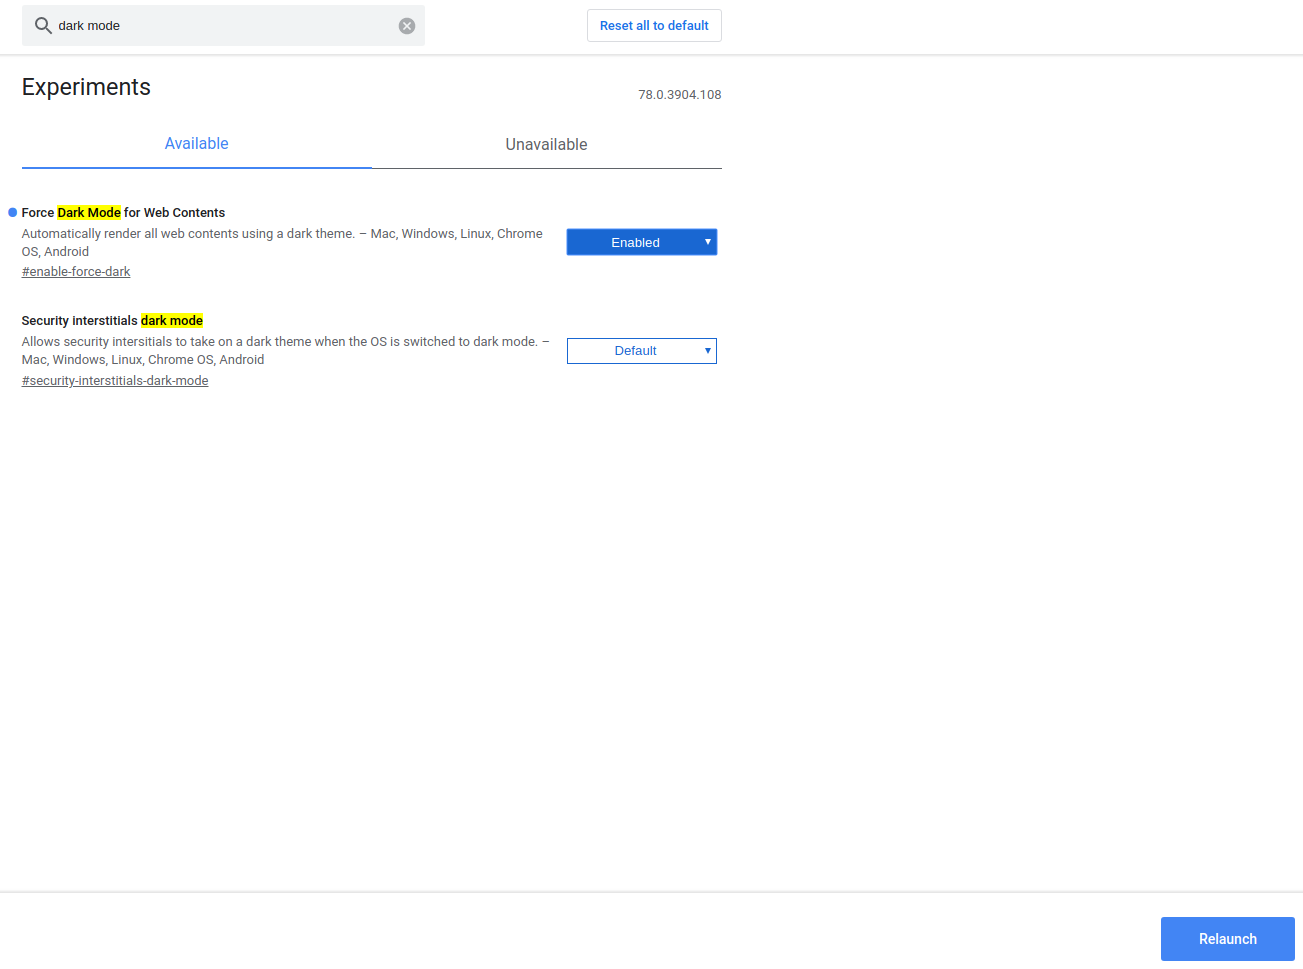Click the 'Force Dark Mode for Web Contents' title
The width and height of the screenshot is (1303, 969).
[x=123, y=213]
